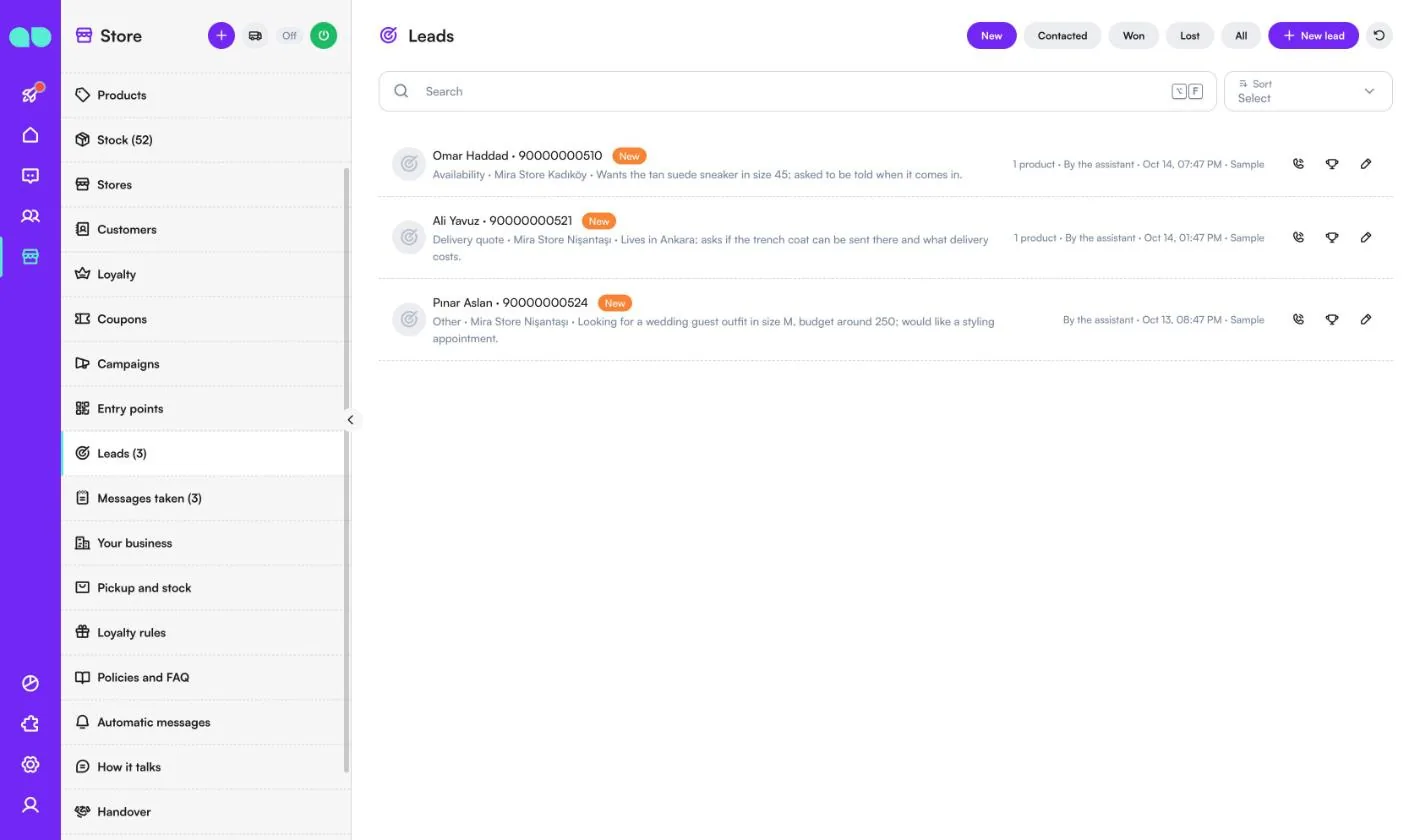This screenshot has height=840, width=1420.
Task: Open the settings gear icon in left rail
Action: coord(30,764)
